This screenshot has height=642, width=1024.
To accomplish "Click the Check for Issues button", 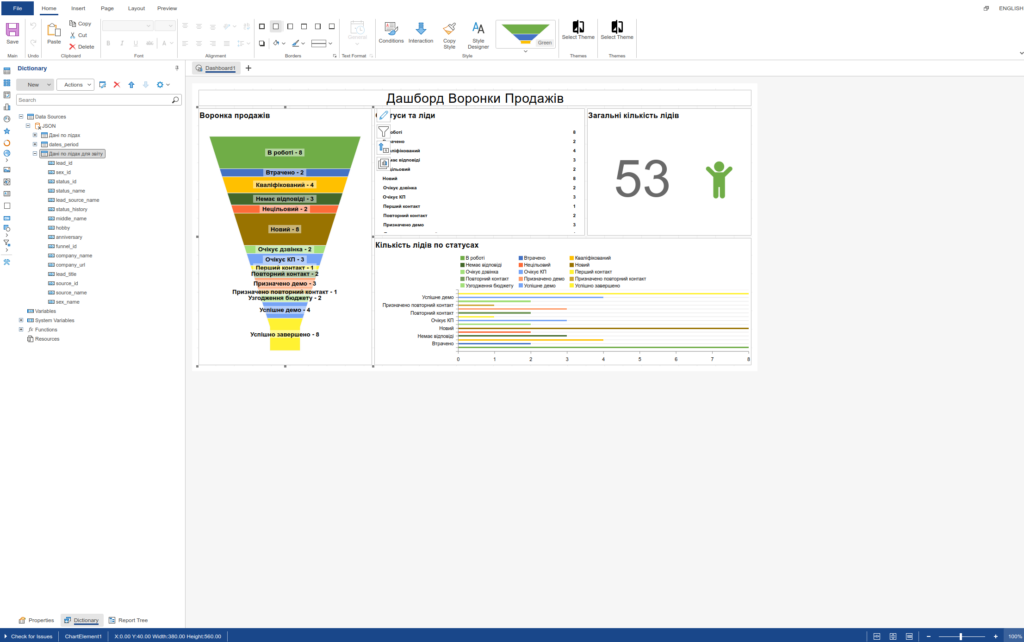I will click(28, 636).
